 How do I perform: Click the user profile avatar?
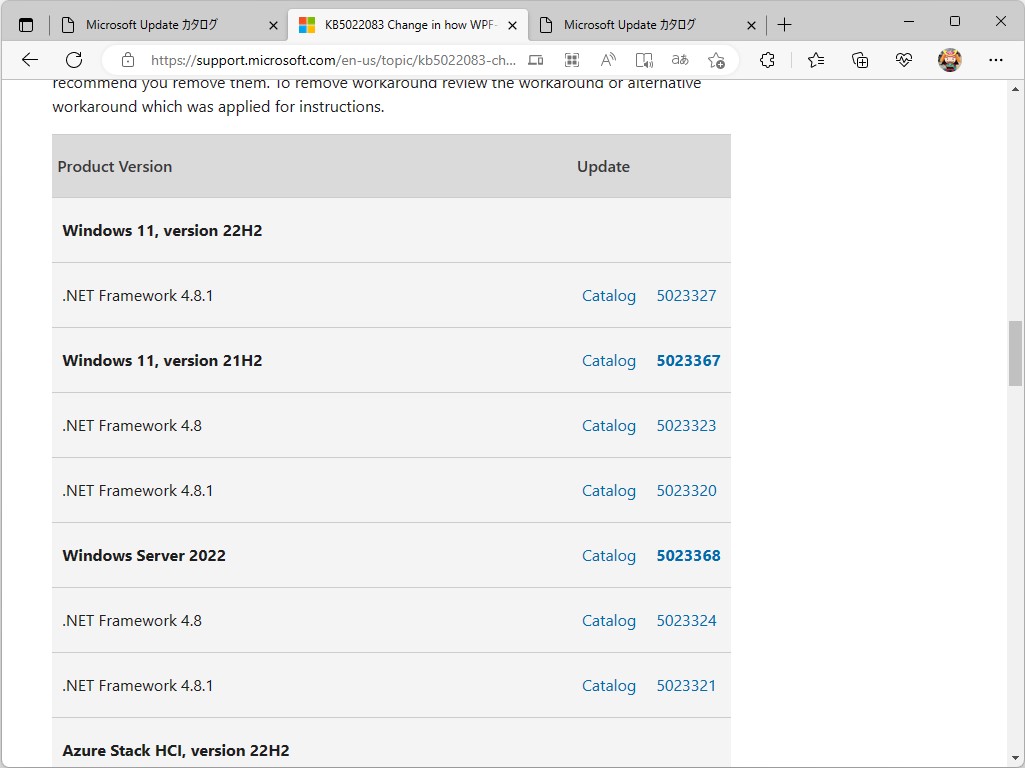pyautogui.click(x=949, y=60)
